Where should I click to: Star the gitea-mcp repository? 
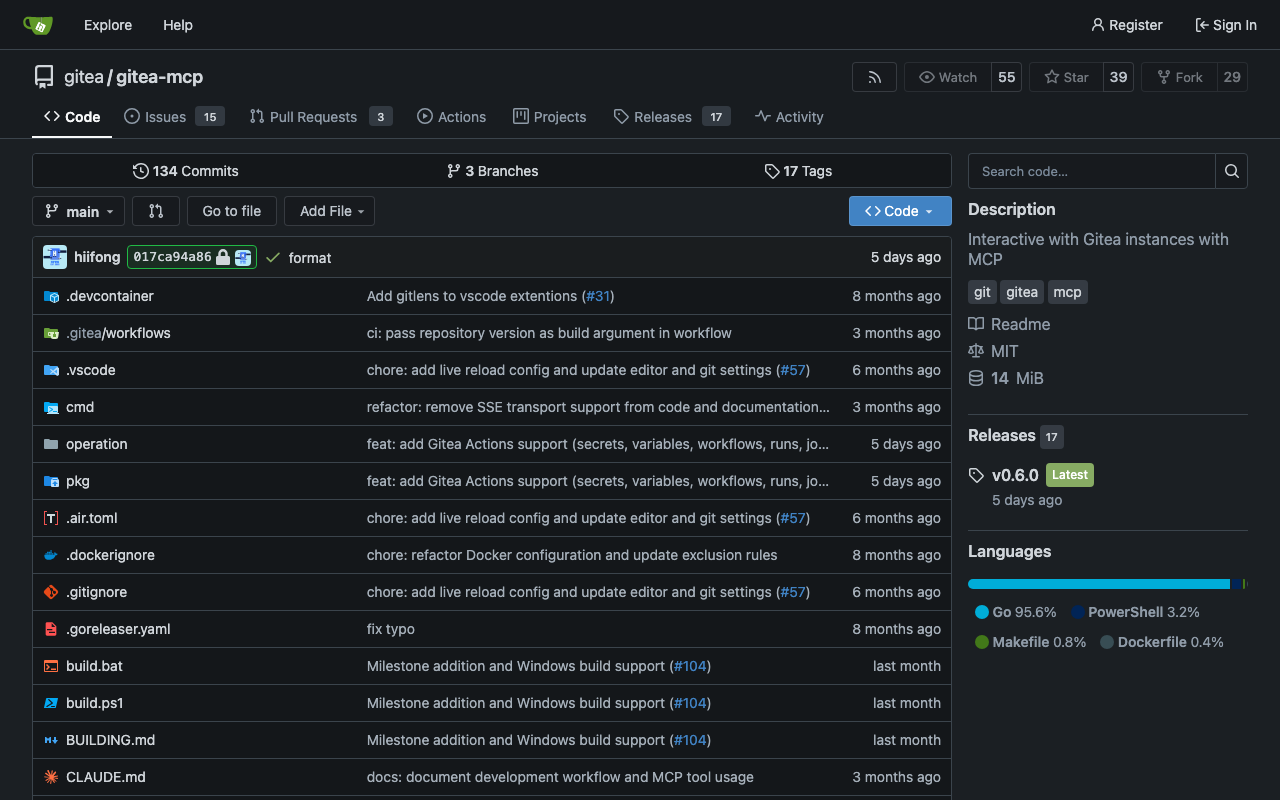(1066, 77)
